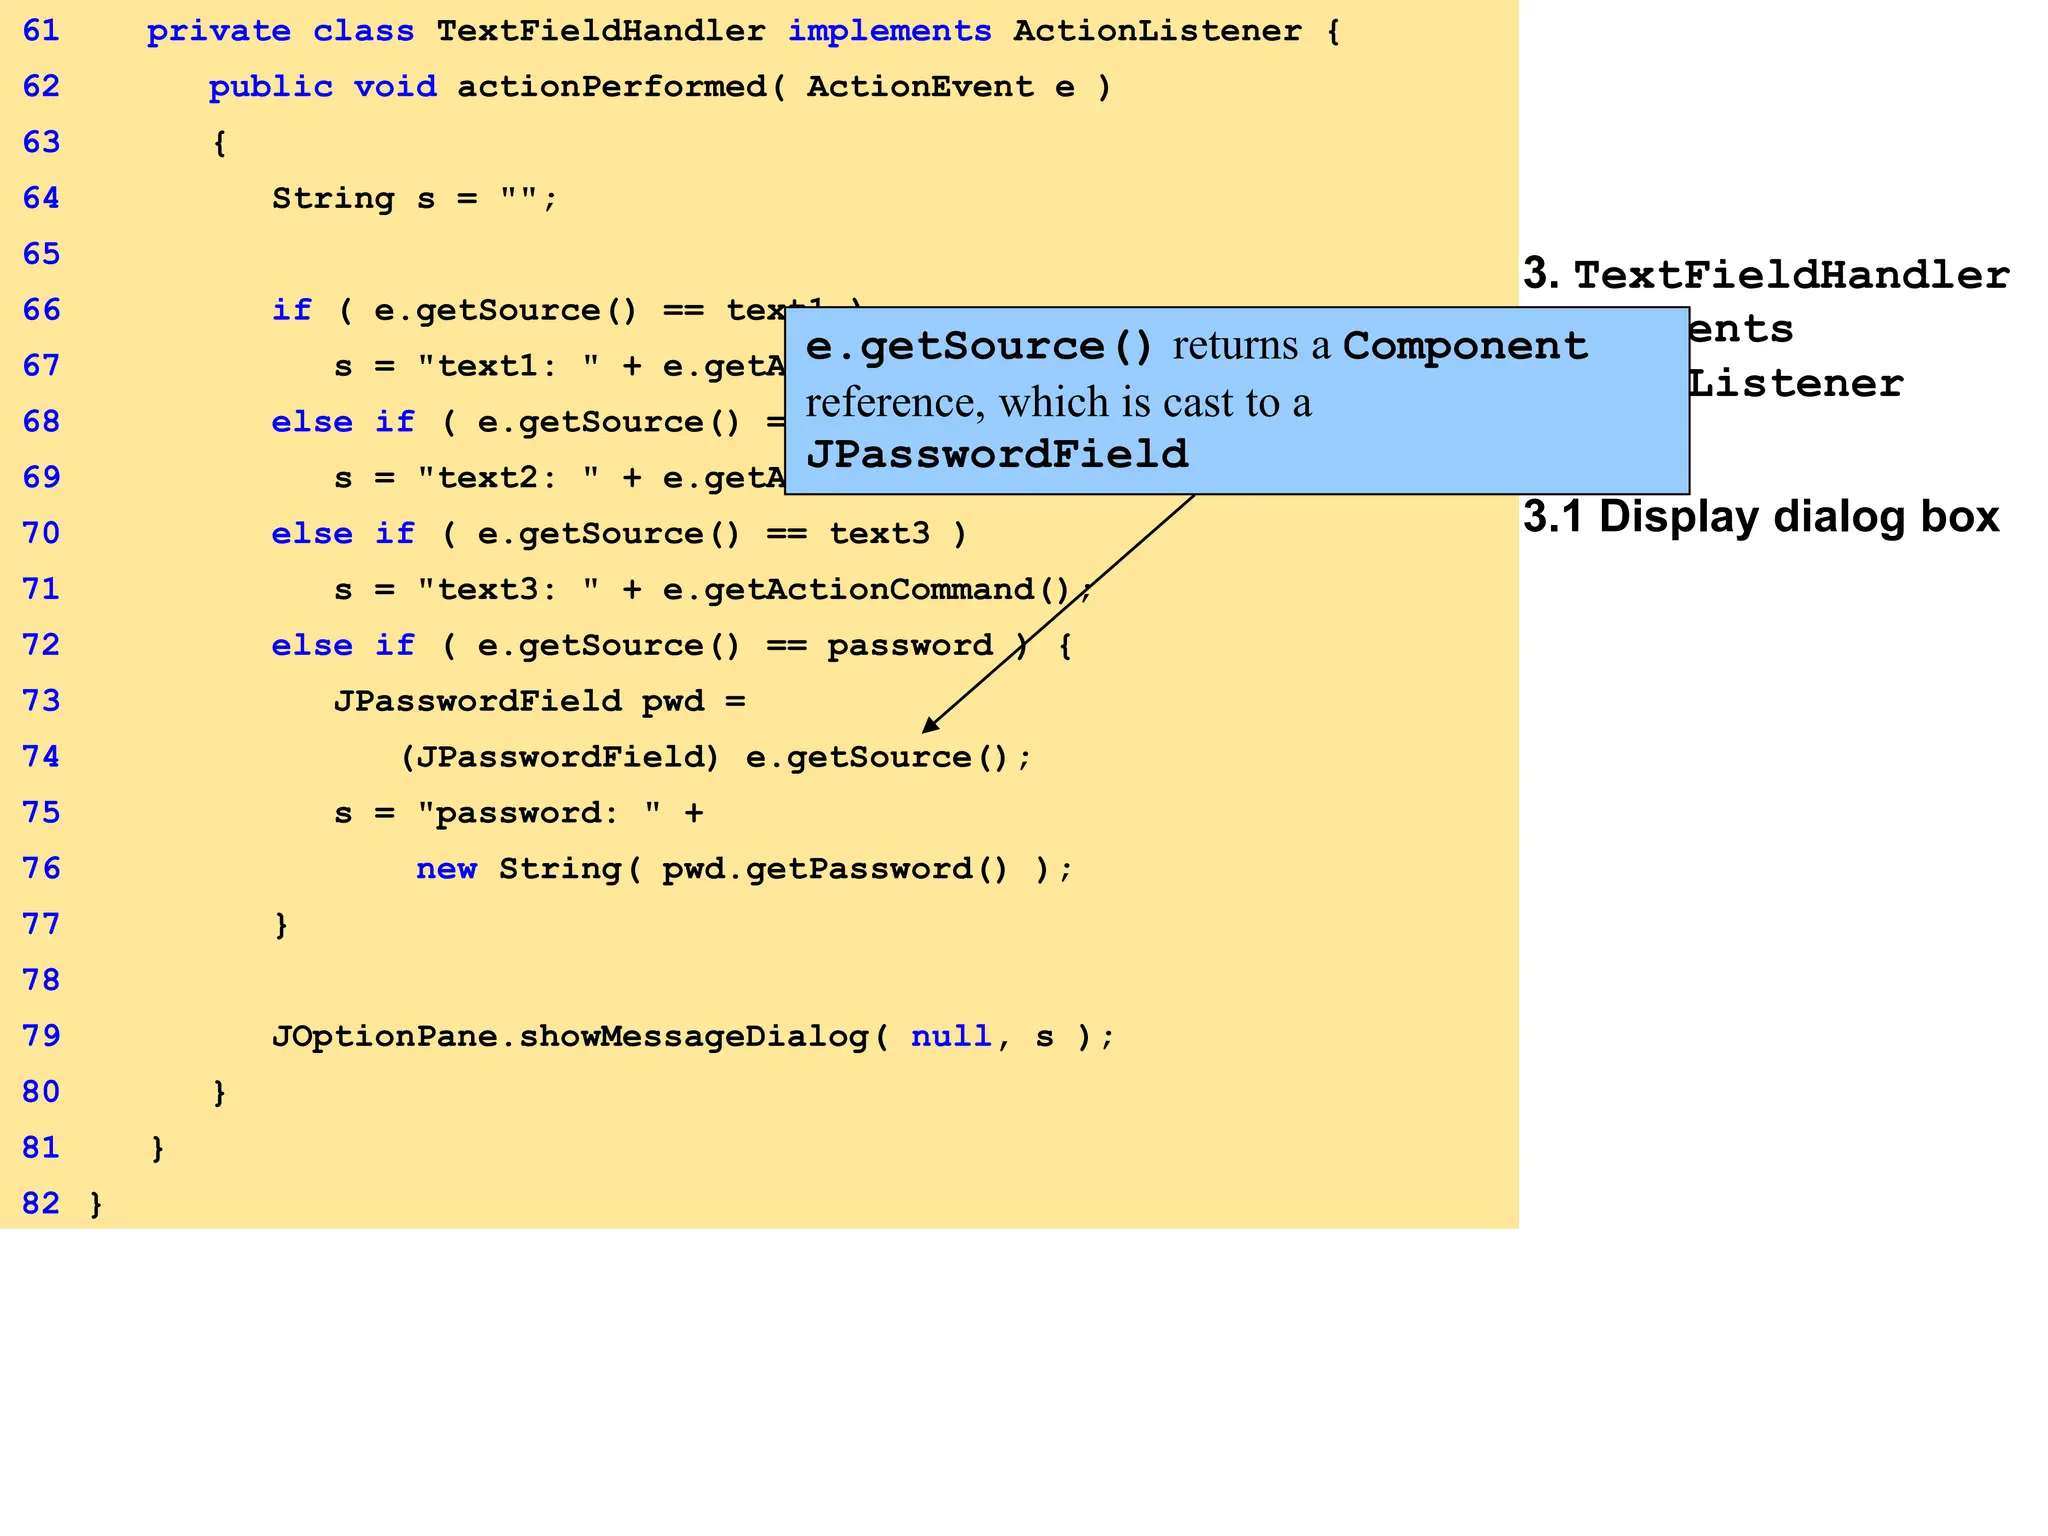Click the 'TextFieldHandler' class name on line 61
This screenshot has width=2048, height=1536.
601,31
